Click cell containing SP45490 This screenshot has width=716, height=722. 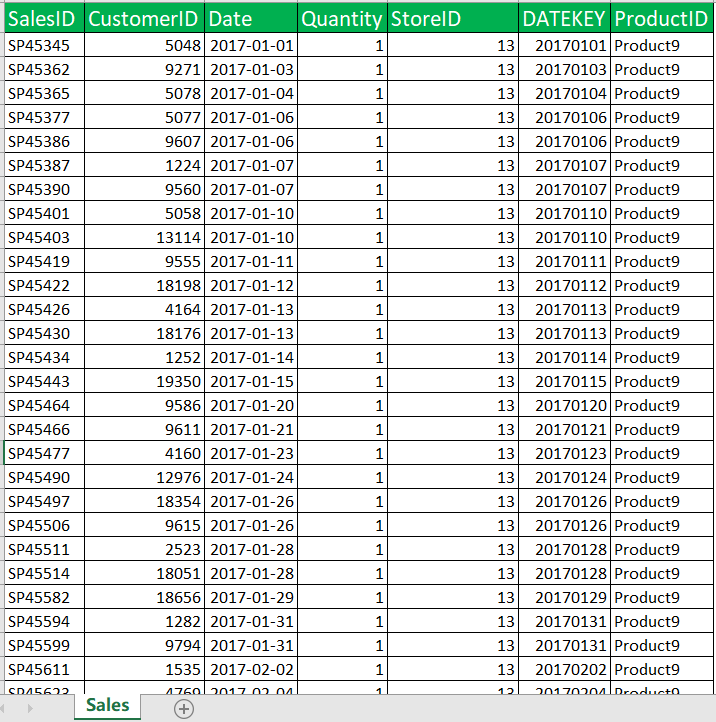[x=44, y=477]
